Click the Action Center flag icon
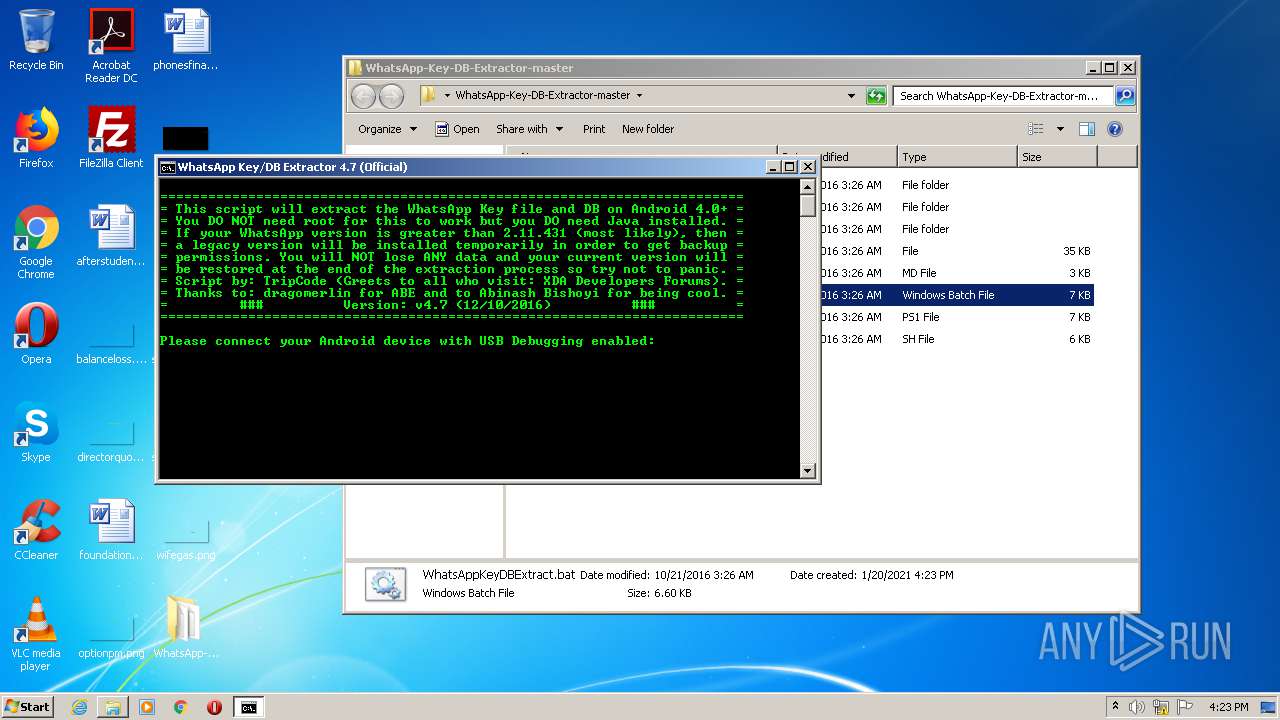Viewport: 1280px width, 720px height. 1183,707
